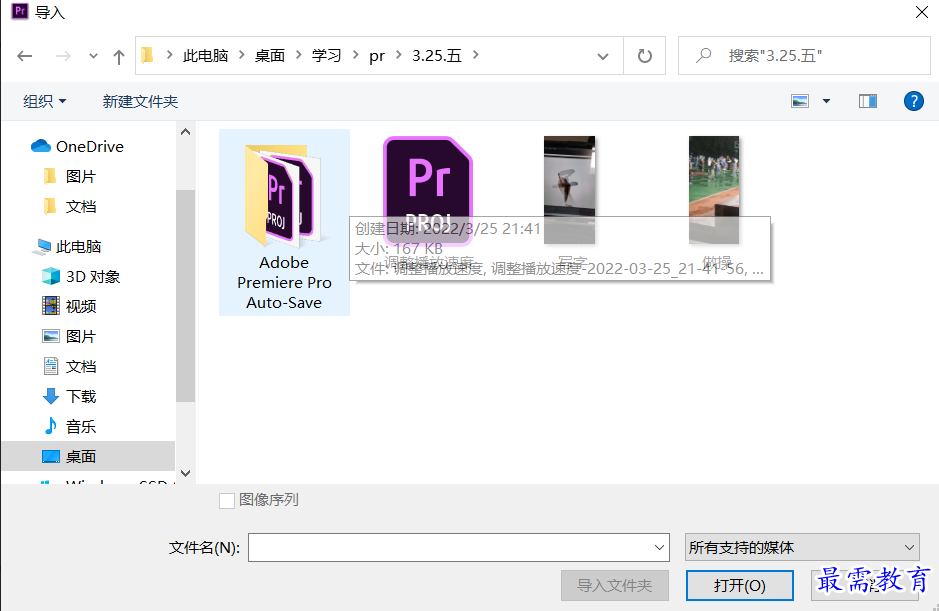939x611 pixels.
Task: Open 音乐 in the sidebar
Action: coord(81,427)
